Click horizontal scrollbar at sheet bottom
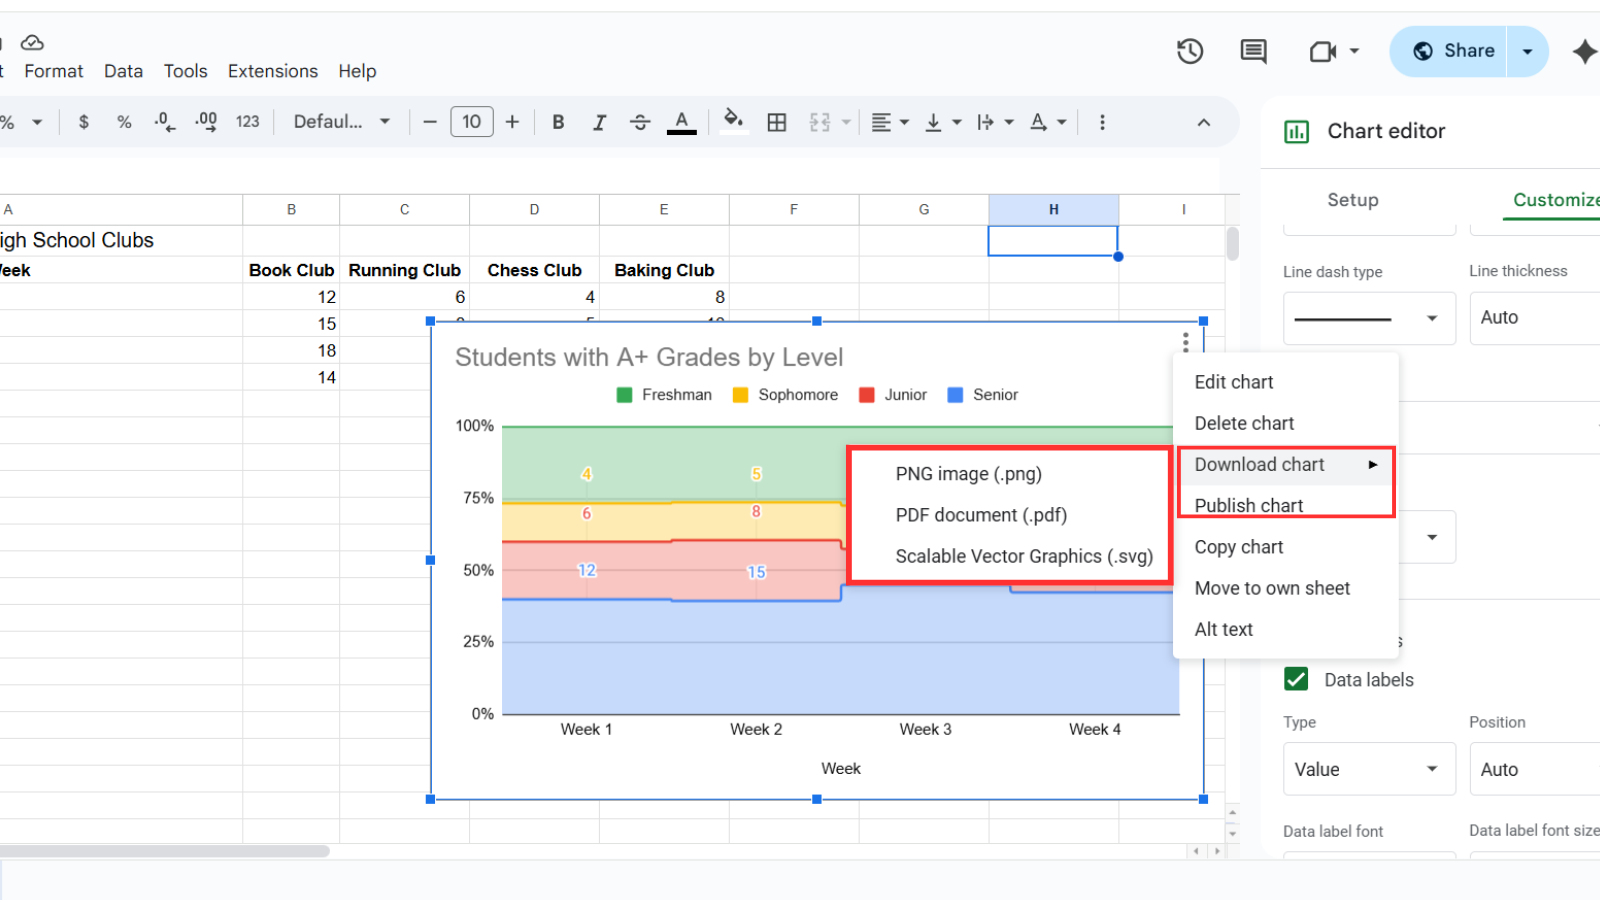Screen dimensions: 1600x900 [165, 851]
